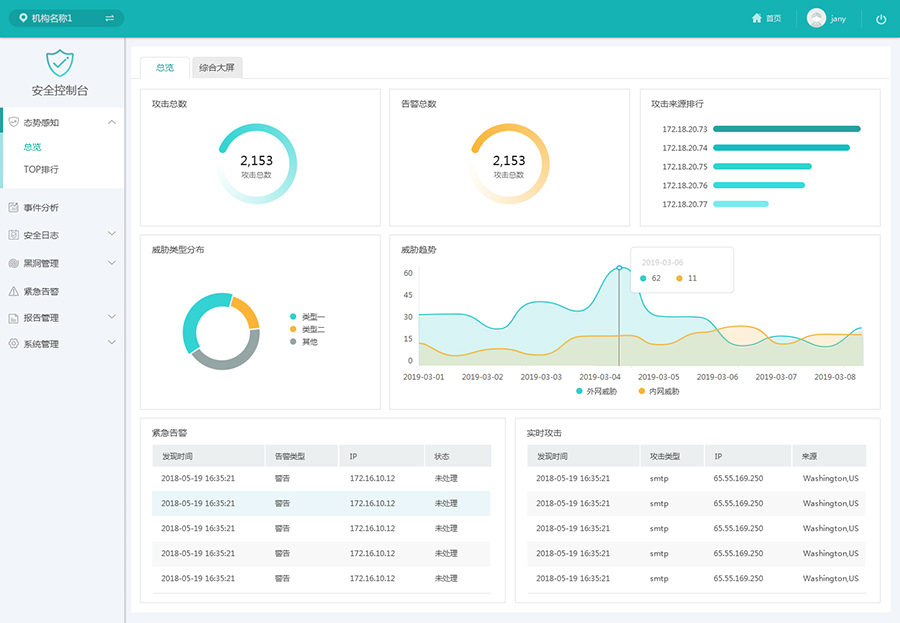
Task: Expand the 报告管理 menu chevron
Action: 111,317
